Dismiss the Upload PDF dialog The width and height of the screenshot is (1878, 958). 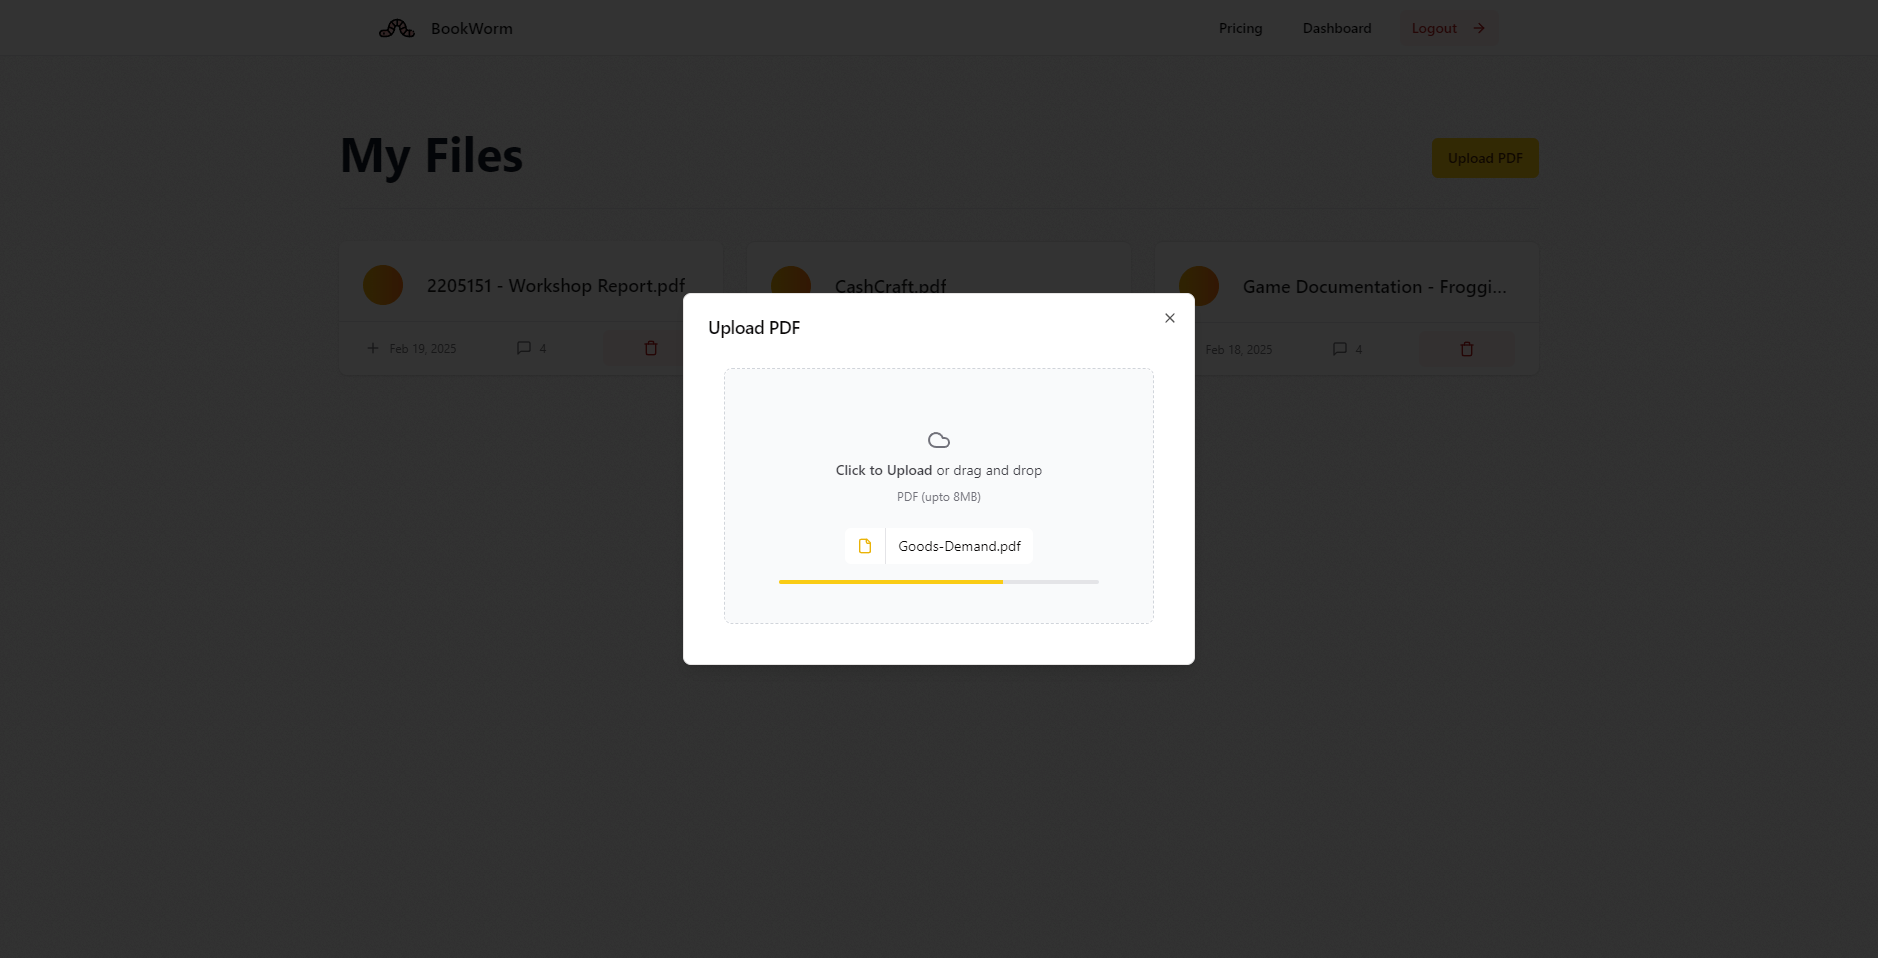1168,318
